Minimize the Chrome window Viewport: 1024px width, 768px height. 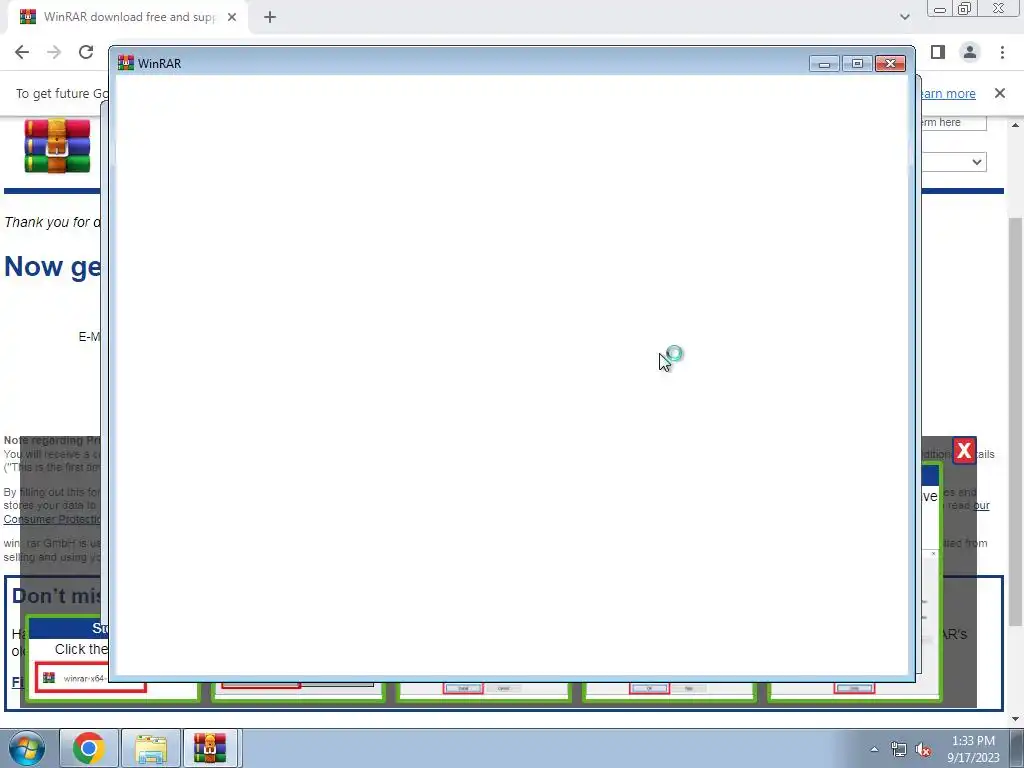click(x=940, y=9)
